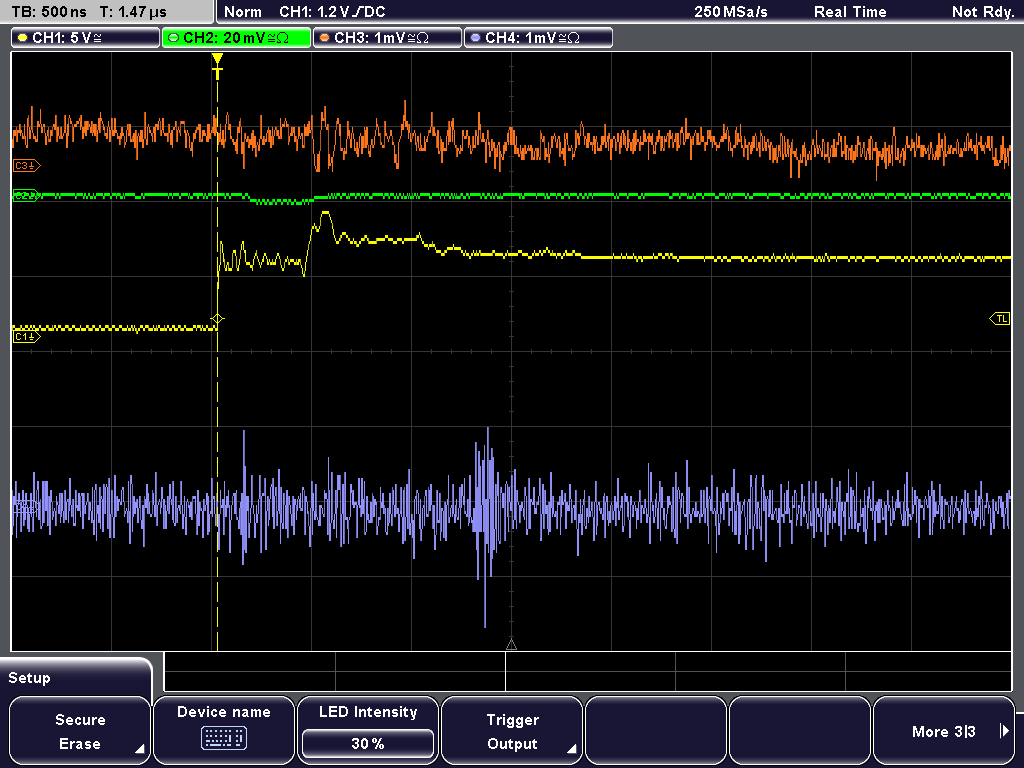The image size is (1024, 768).
Task: Click the arrow icon on More 3|3
Action: [x=1004, y=731]
